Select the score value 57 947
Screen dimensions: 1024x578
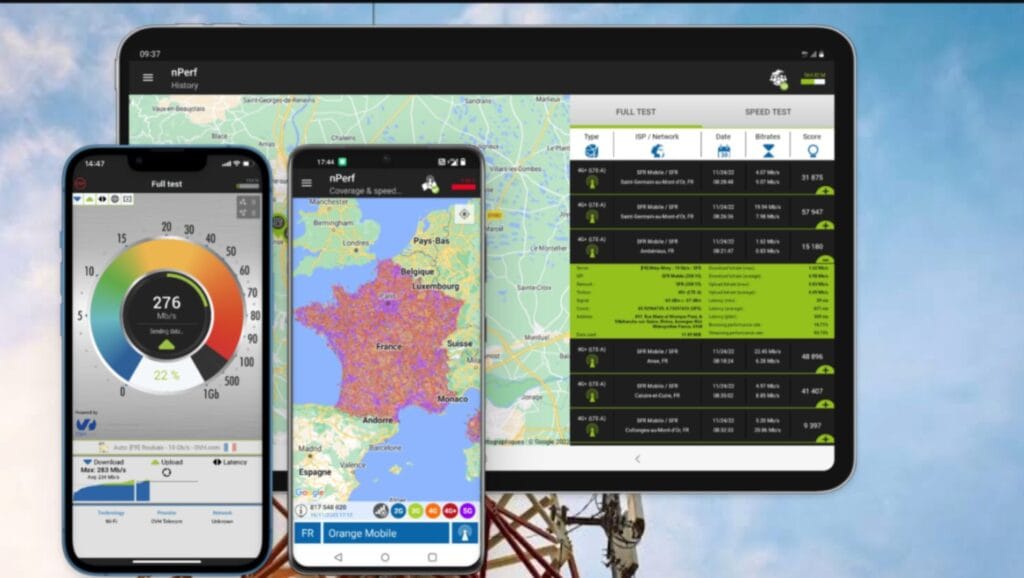click(812, 212)
